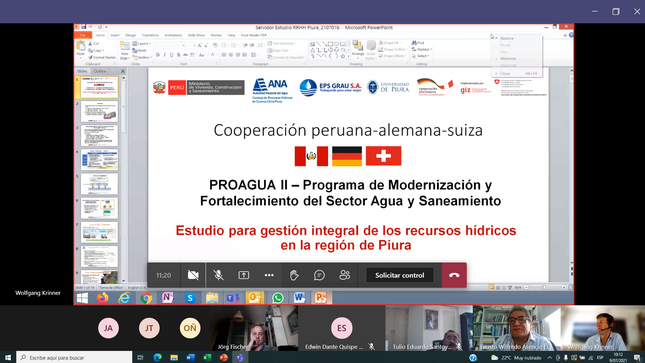645x363 pixels.
Task: Open the View ribbon tab
Action: [232, 35]
